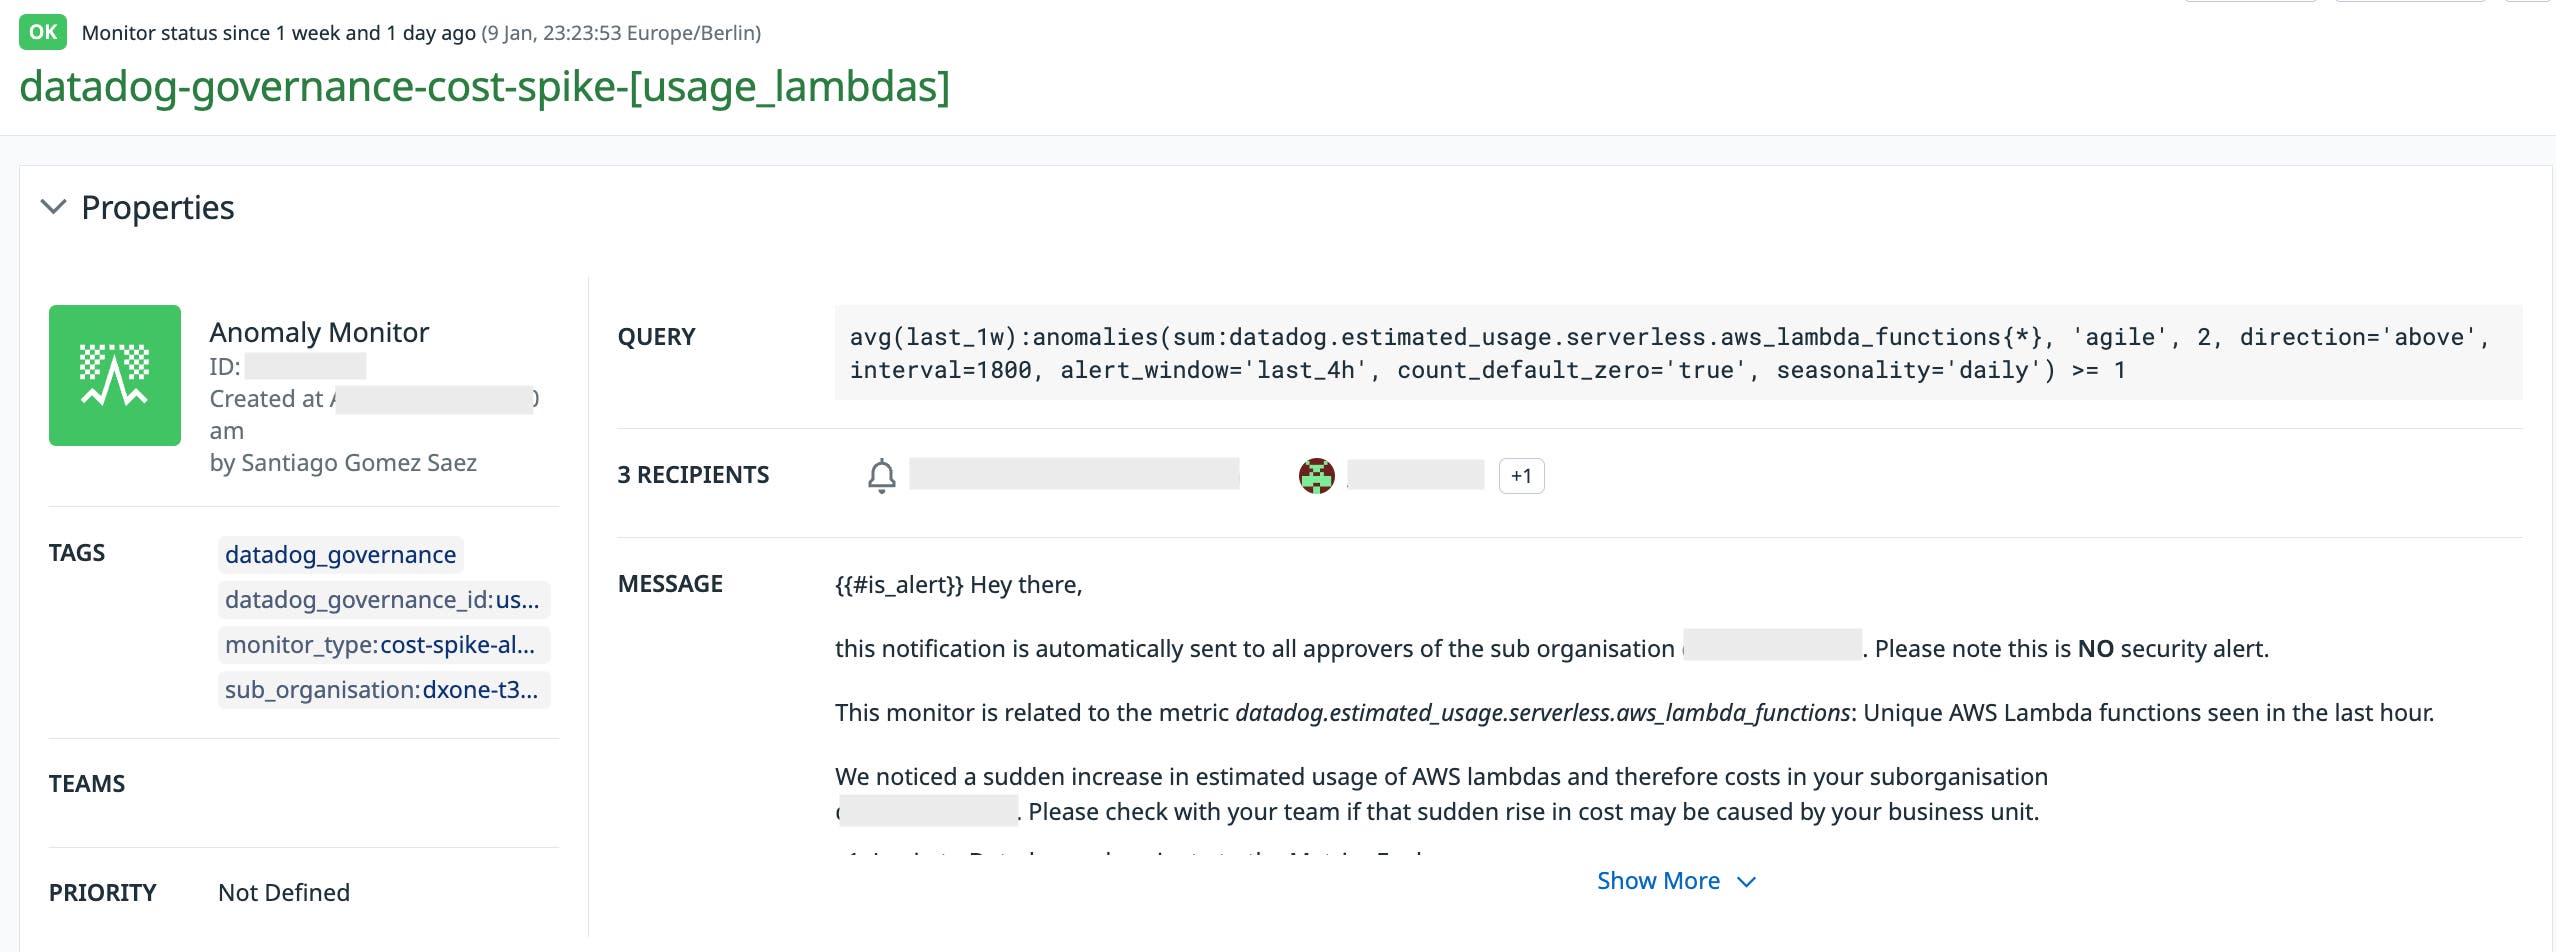
Task: Collapse the Properties section chevron
Action: [x=55, y=207]
